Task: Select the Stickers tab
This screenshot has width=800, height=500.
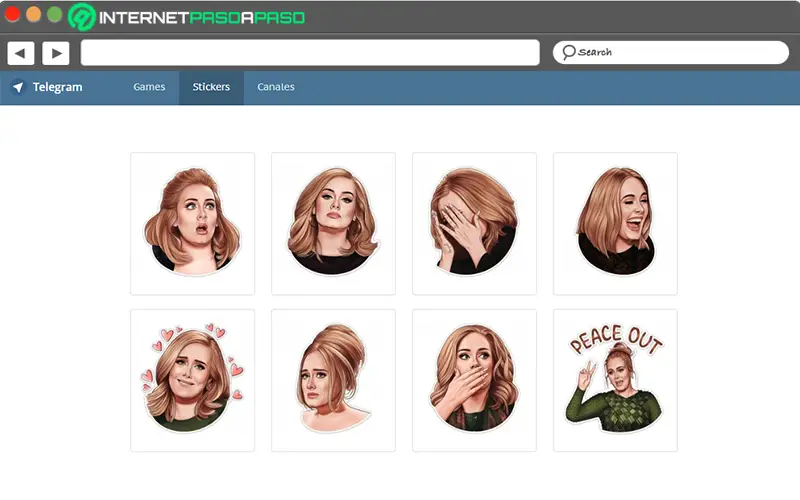Action: tap(211, 87)
